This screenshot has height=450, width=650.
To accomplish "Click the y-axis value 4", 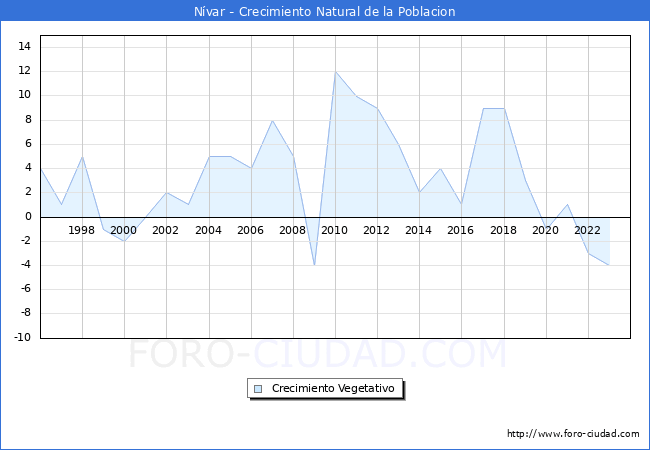I will (x=28, y=168).
